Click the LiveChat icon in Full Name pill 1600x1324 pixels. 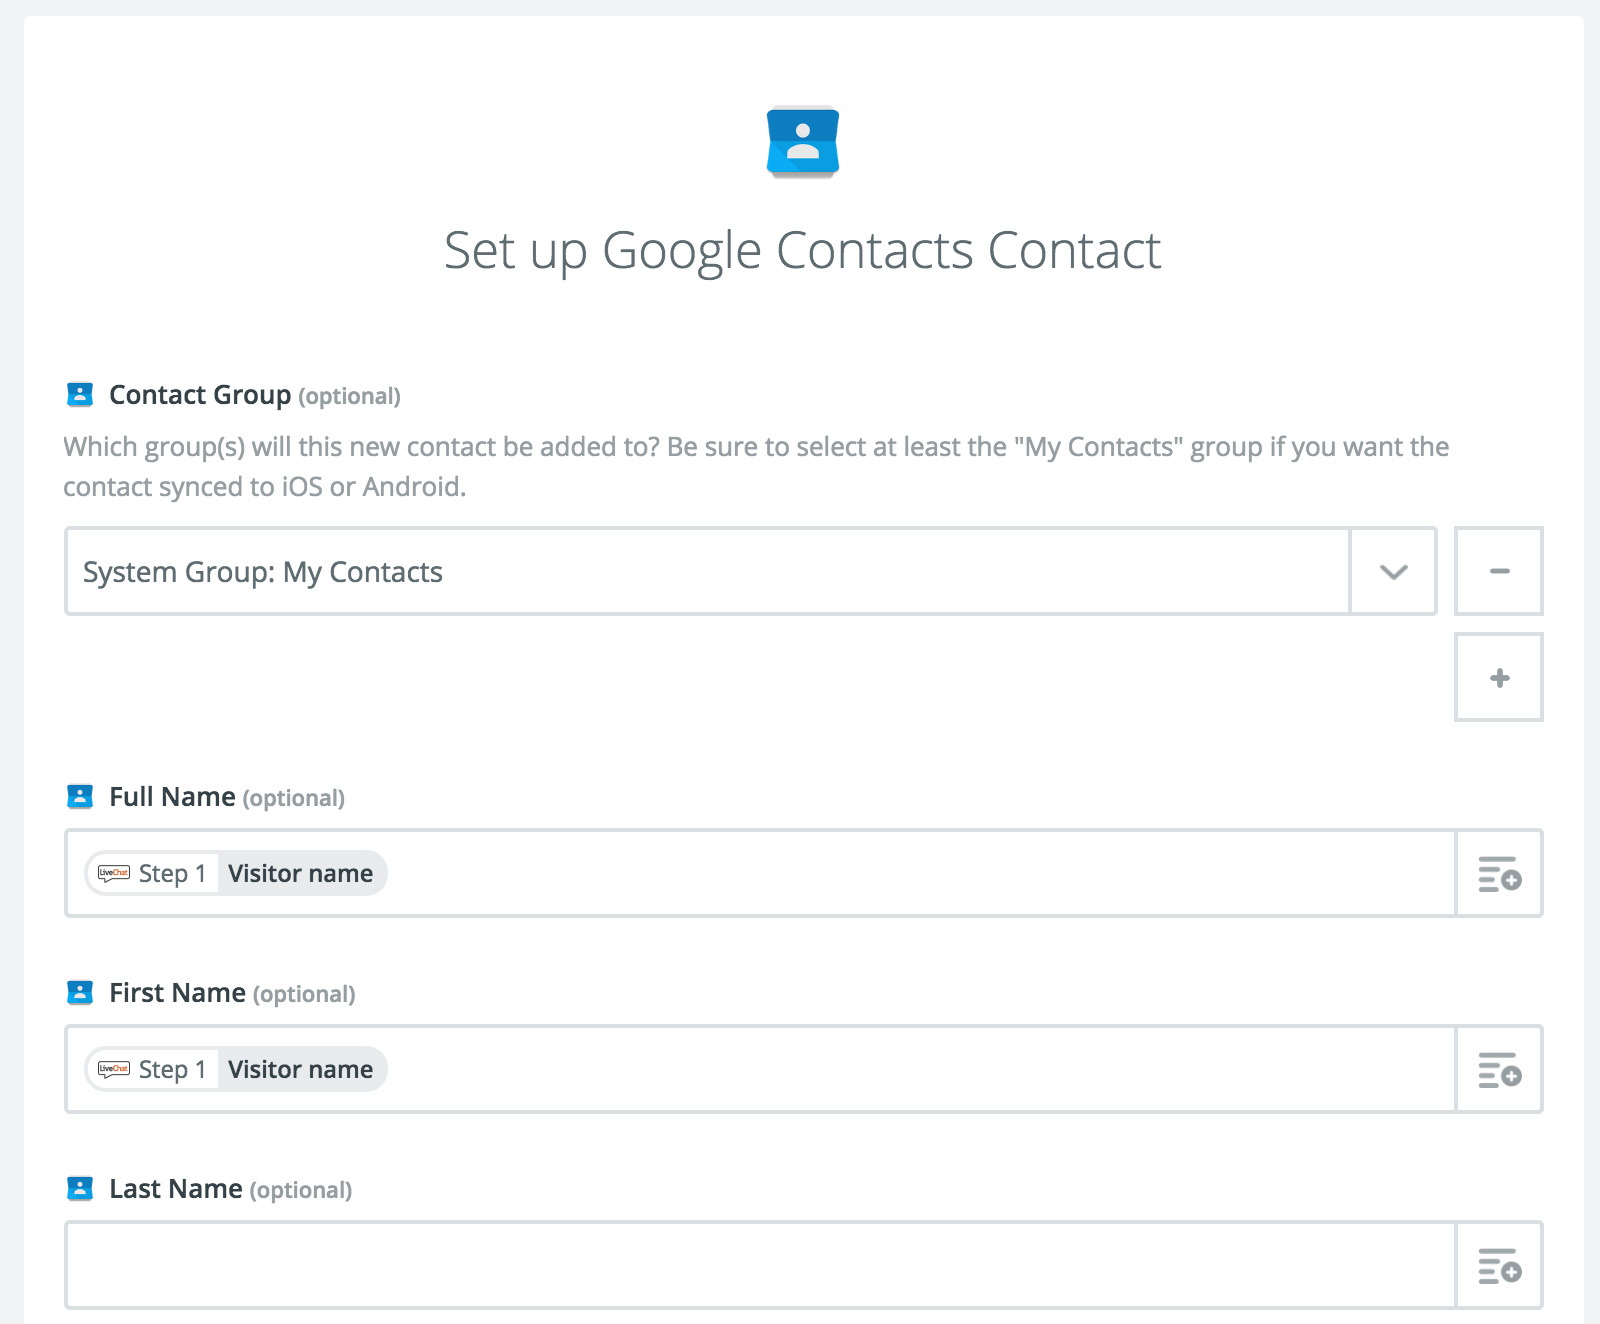(114, 873)
